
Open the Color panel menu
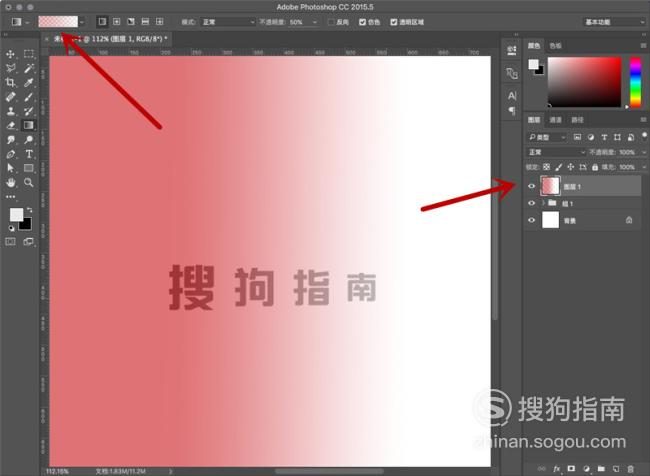pyautogui.click(x=643, y=46)
